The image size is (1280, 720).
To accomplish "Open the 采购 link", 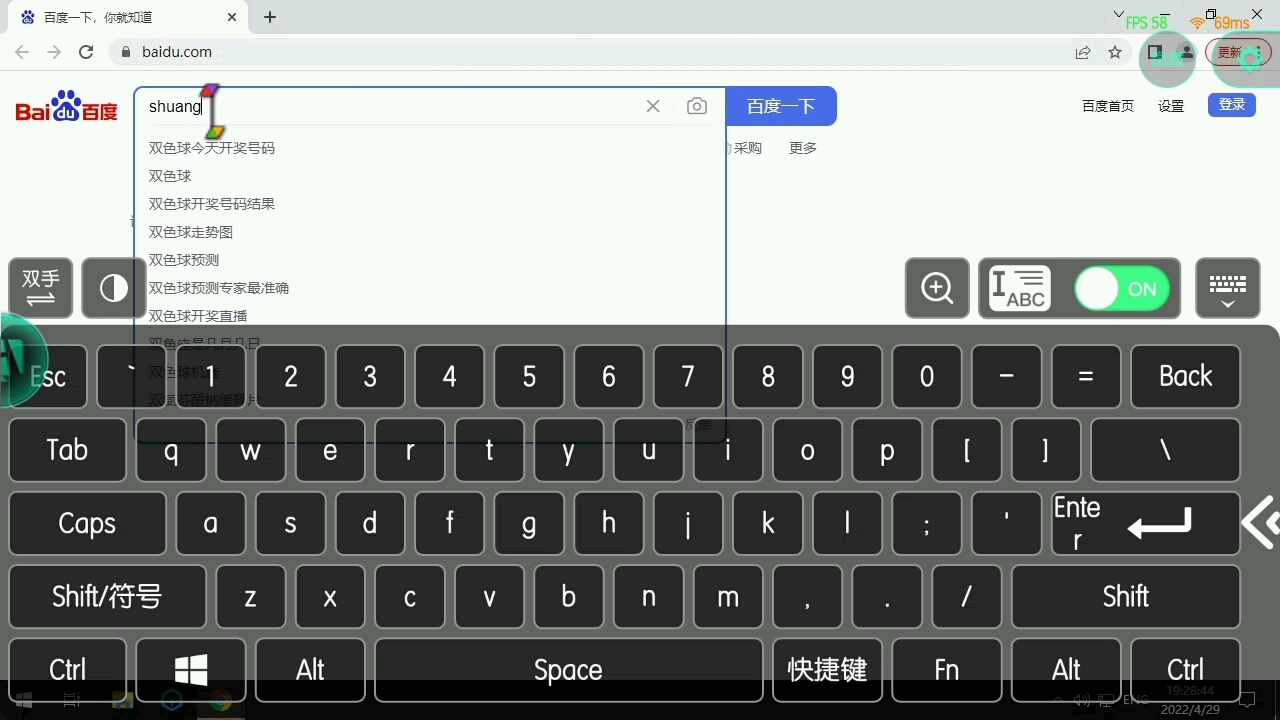I will [x=747, y=148].
